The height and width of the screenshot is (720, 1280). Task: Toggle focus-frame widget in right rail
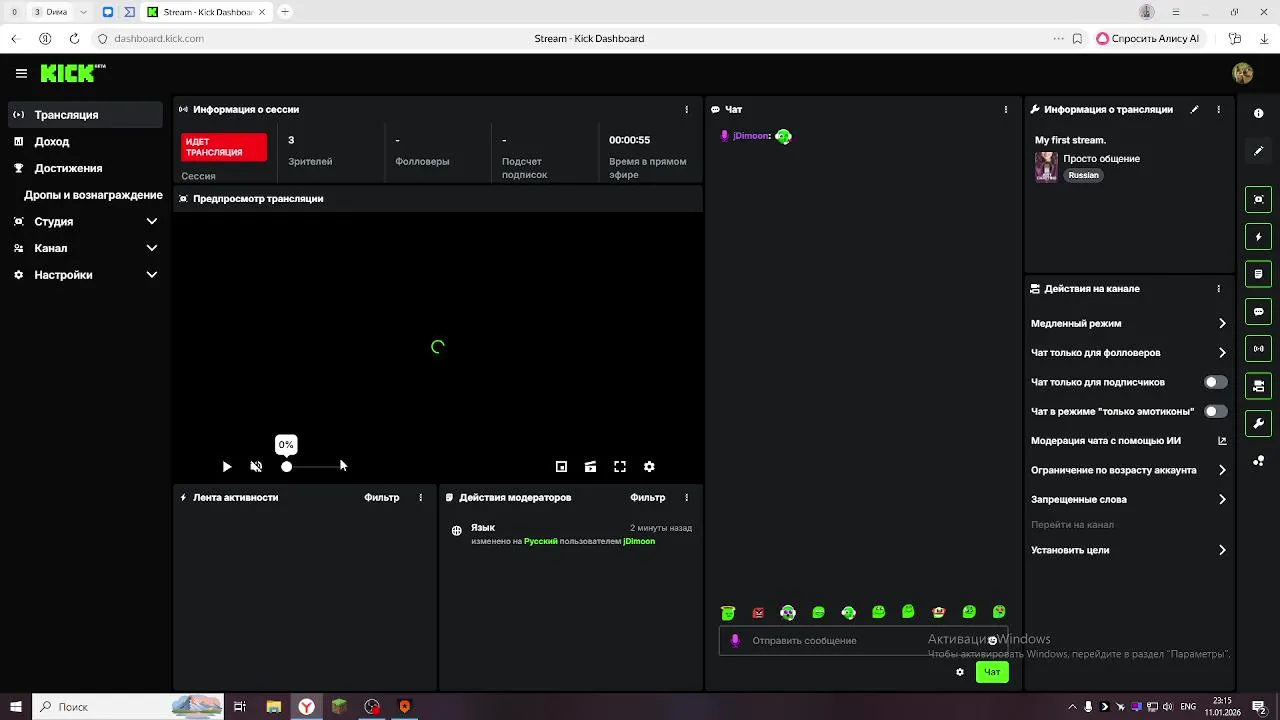(x=1259, y=200)
